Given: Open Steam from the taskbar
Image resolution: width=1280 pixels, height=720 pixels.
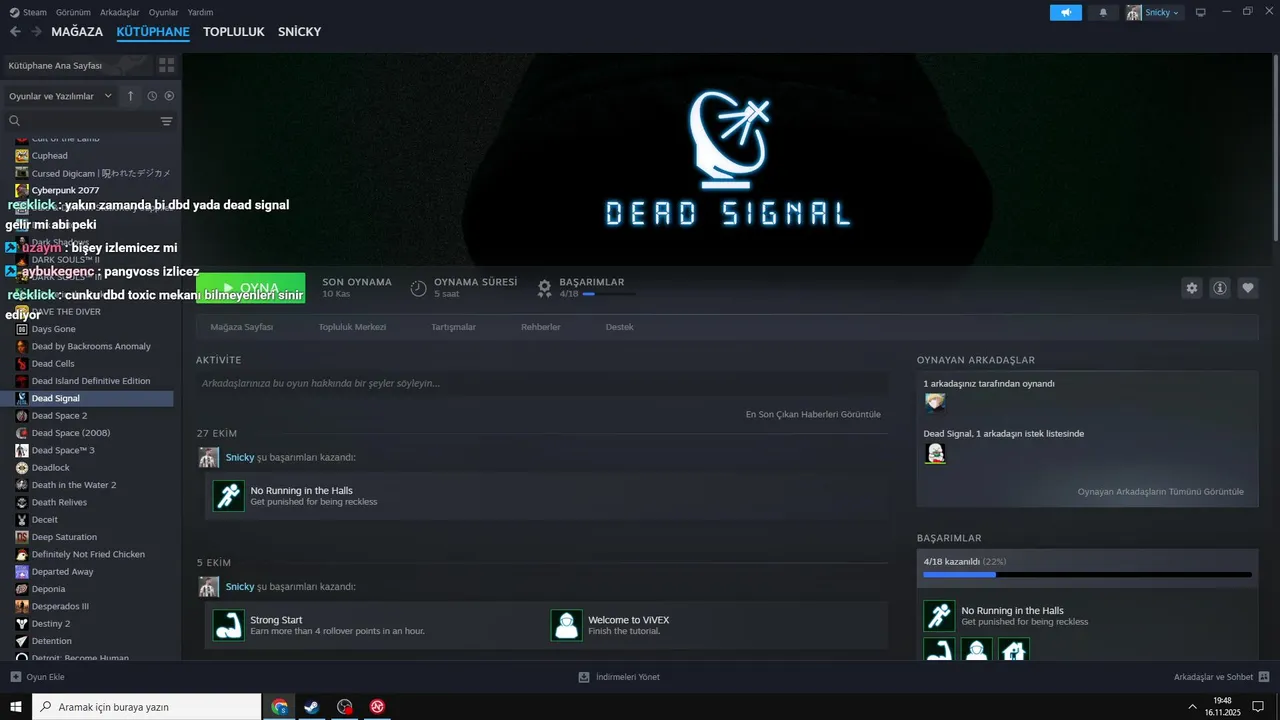Looking at the screenshot, I should point(312,707).
